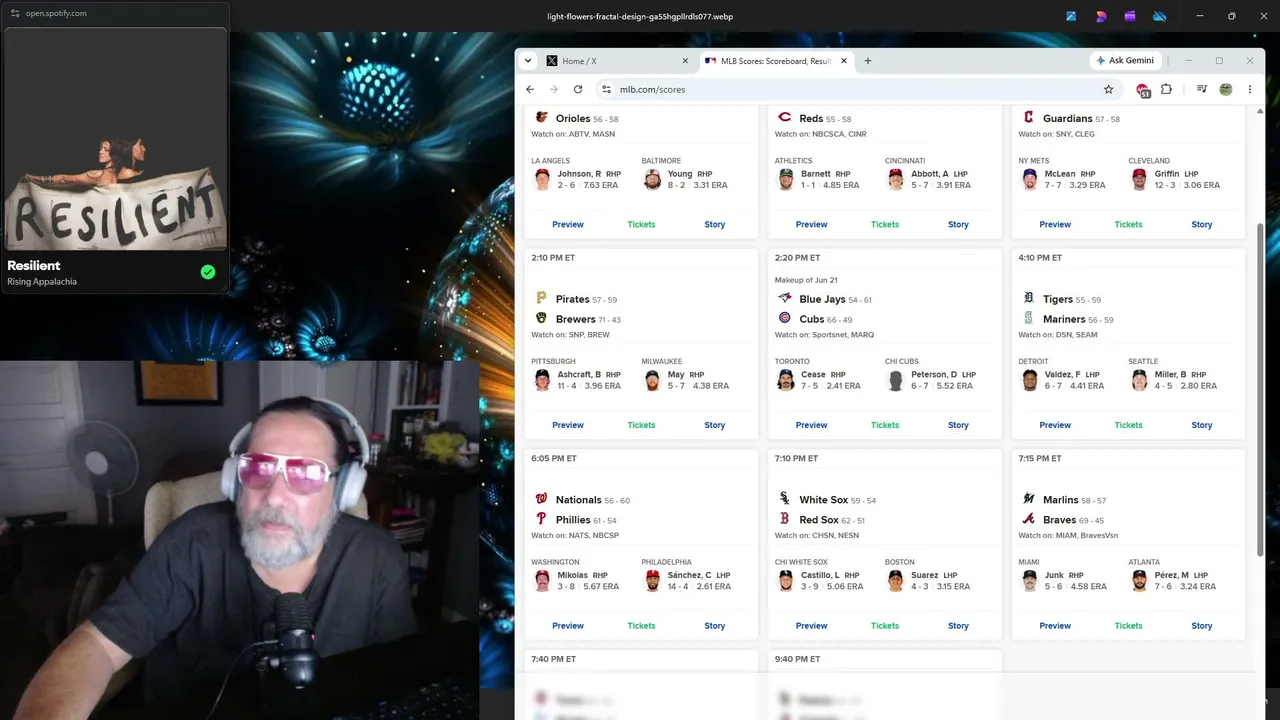Viewport: 1280px width, 720px height.
Task: Open Preview for Nationals vs Phillies
Action: [568, 626]
